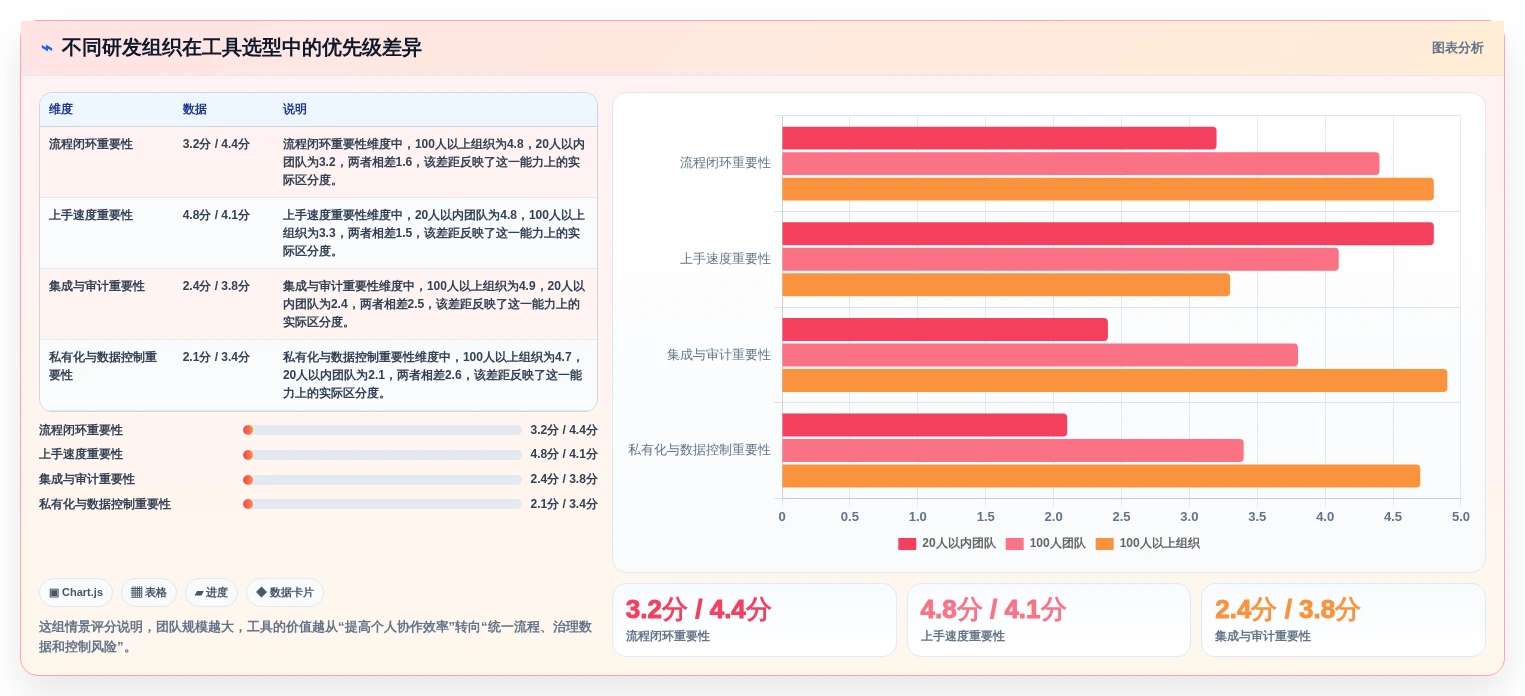Click the lightning icon beside the title

click(x=46, y=48)
